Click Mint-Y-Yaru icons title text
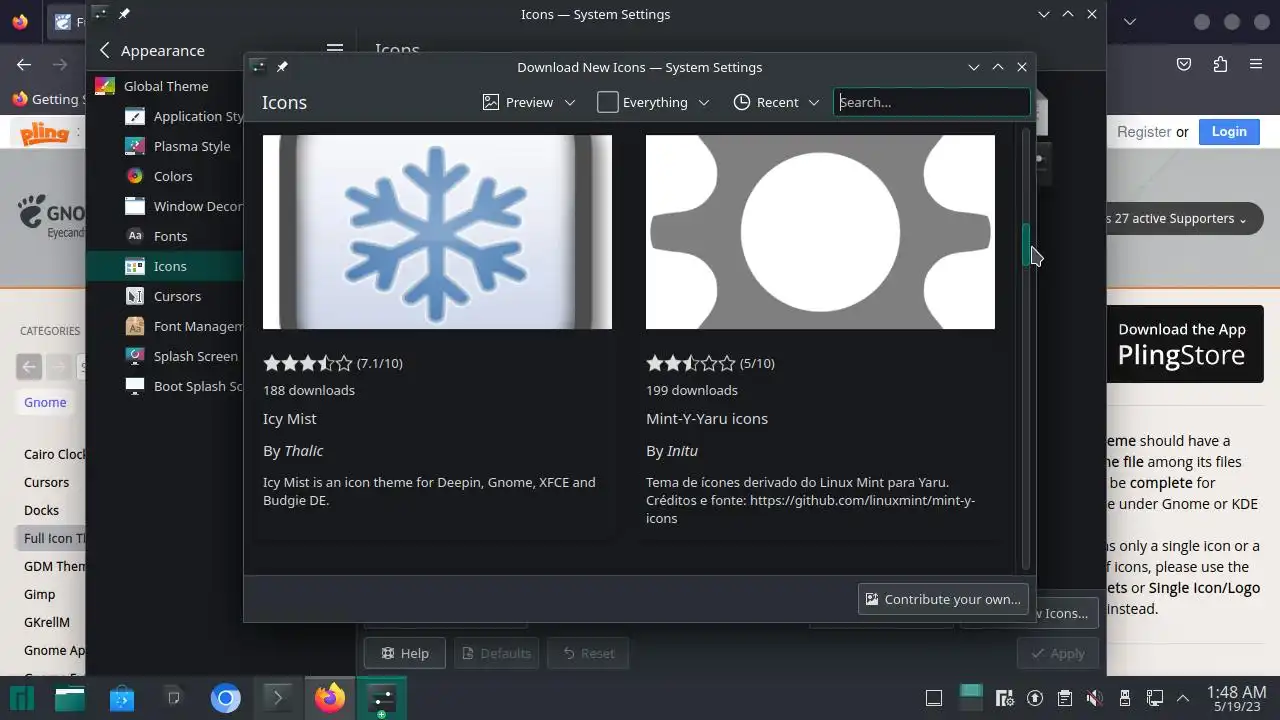Screen dimensions: 1280x720 click(x=707, y=418)
